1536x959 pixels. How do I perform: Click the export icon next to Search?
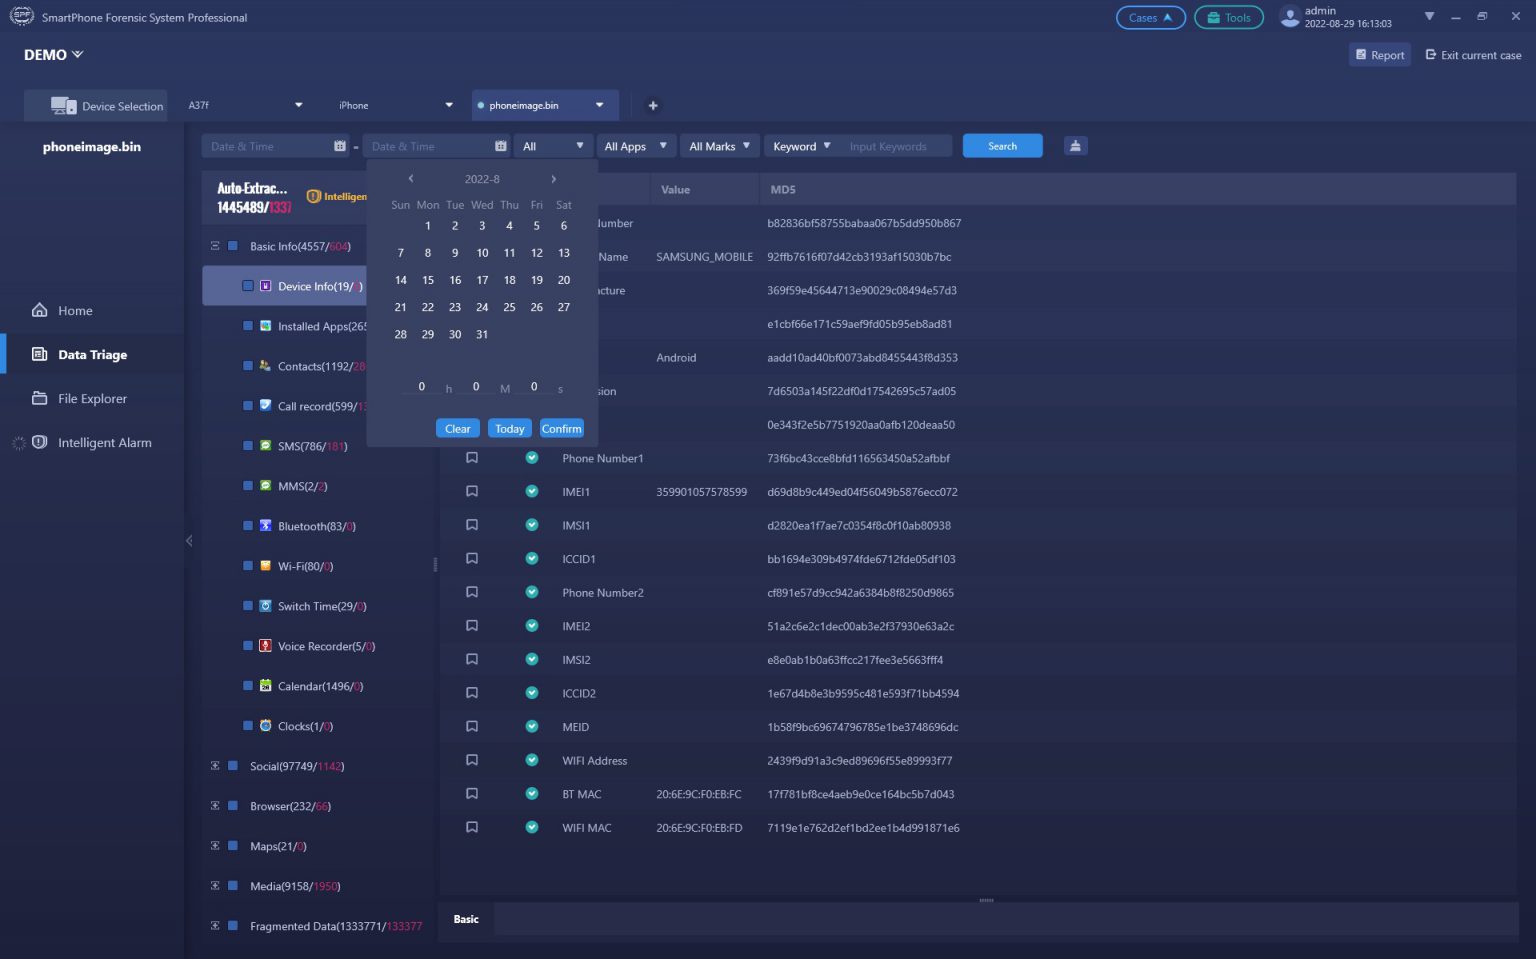(x=1075, y=146)
